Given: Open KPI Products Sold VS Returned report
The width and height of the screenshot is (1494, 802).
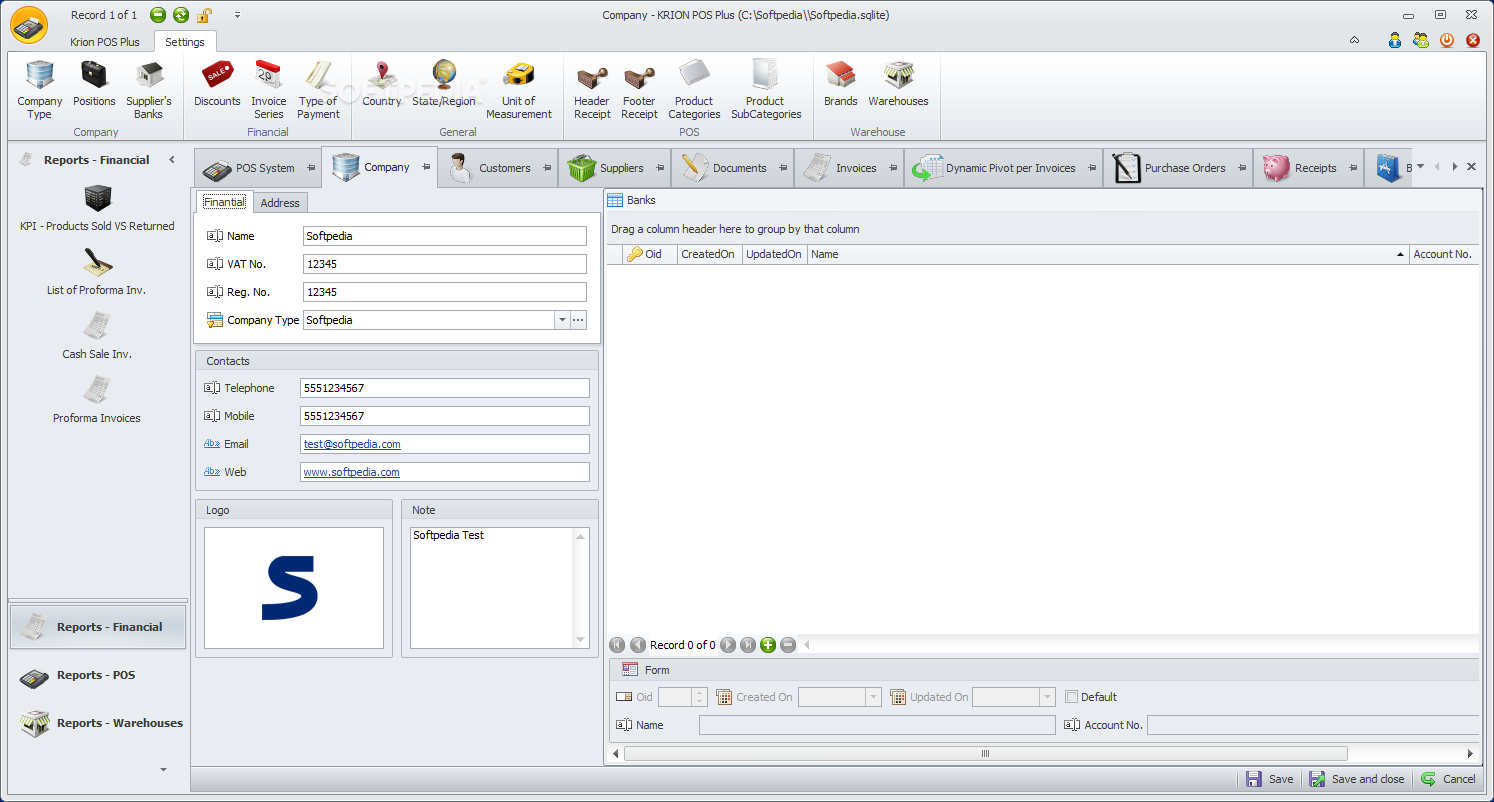Looking at the screenshot, I should point(97,208).
